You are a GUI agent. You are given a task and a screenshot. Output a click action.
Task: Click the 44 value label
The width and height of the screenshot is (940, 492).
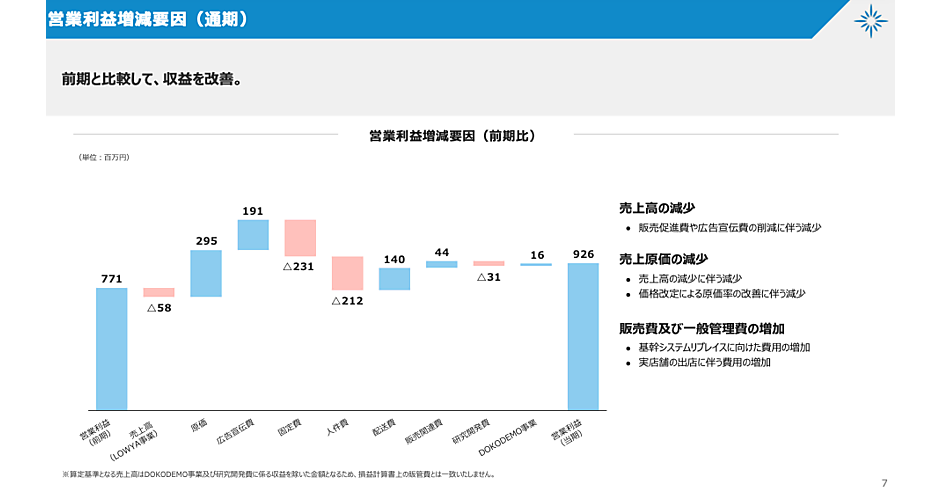click(x=442, y=252)
